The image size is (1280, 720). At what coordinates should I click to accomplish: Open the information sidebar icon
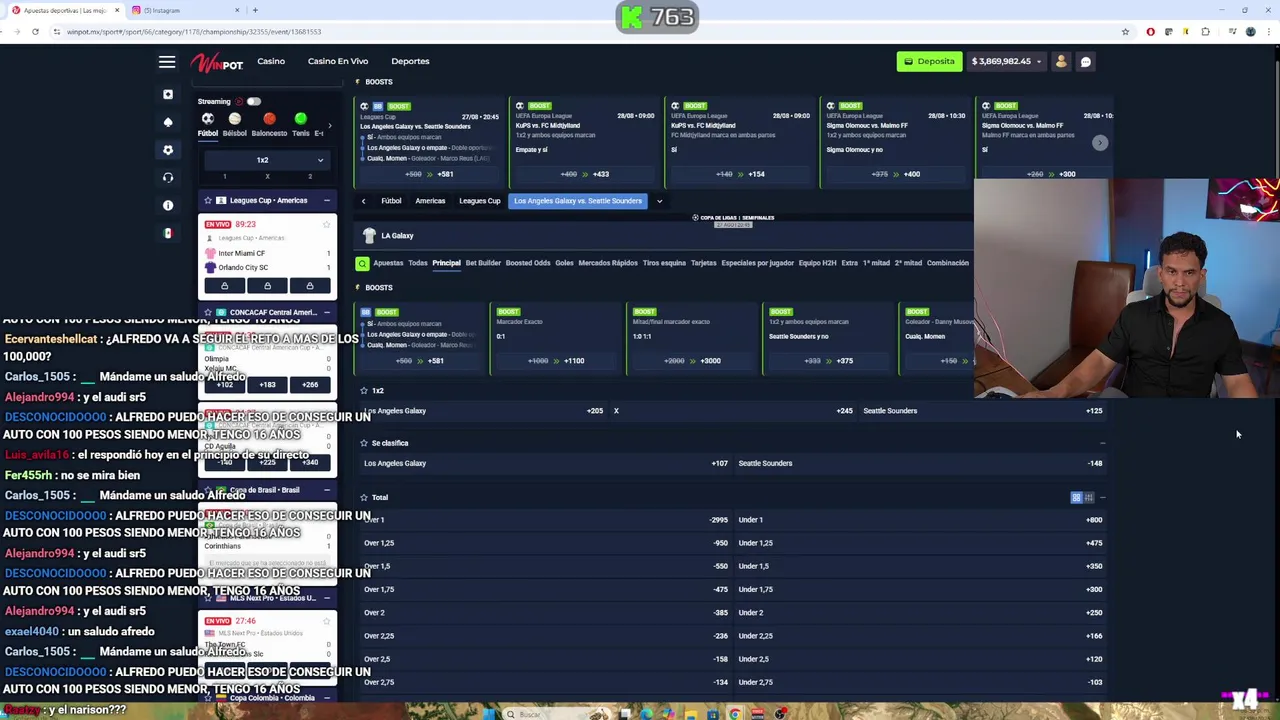168,205
